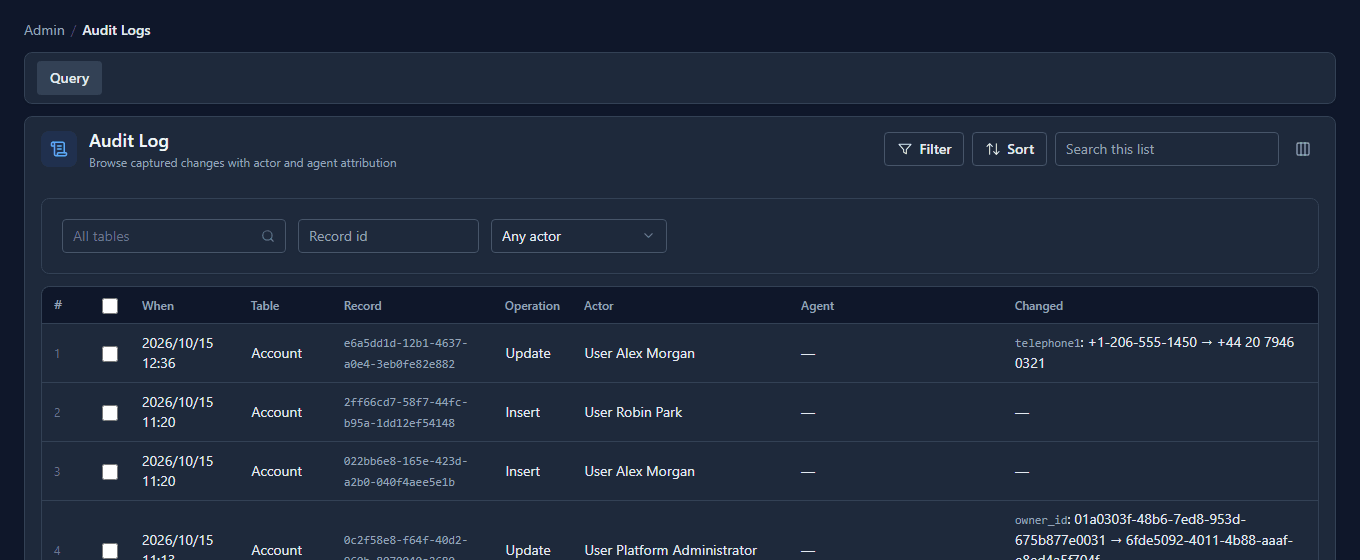
Task: Click the owner_id change details
Action: point(1155,538)
